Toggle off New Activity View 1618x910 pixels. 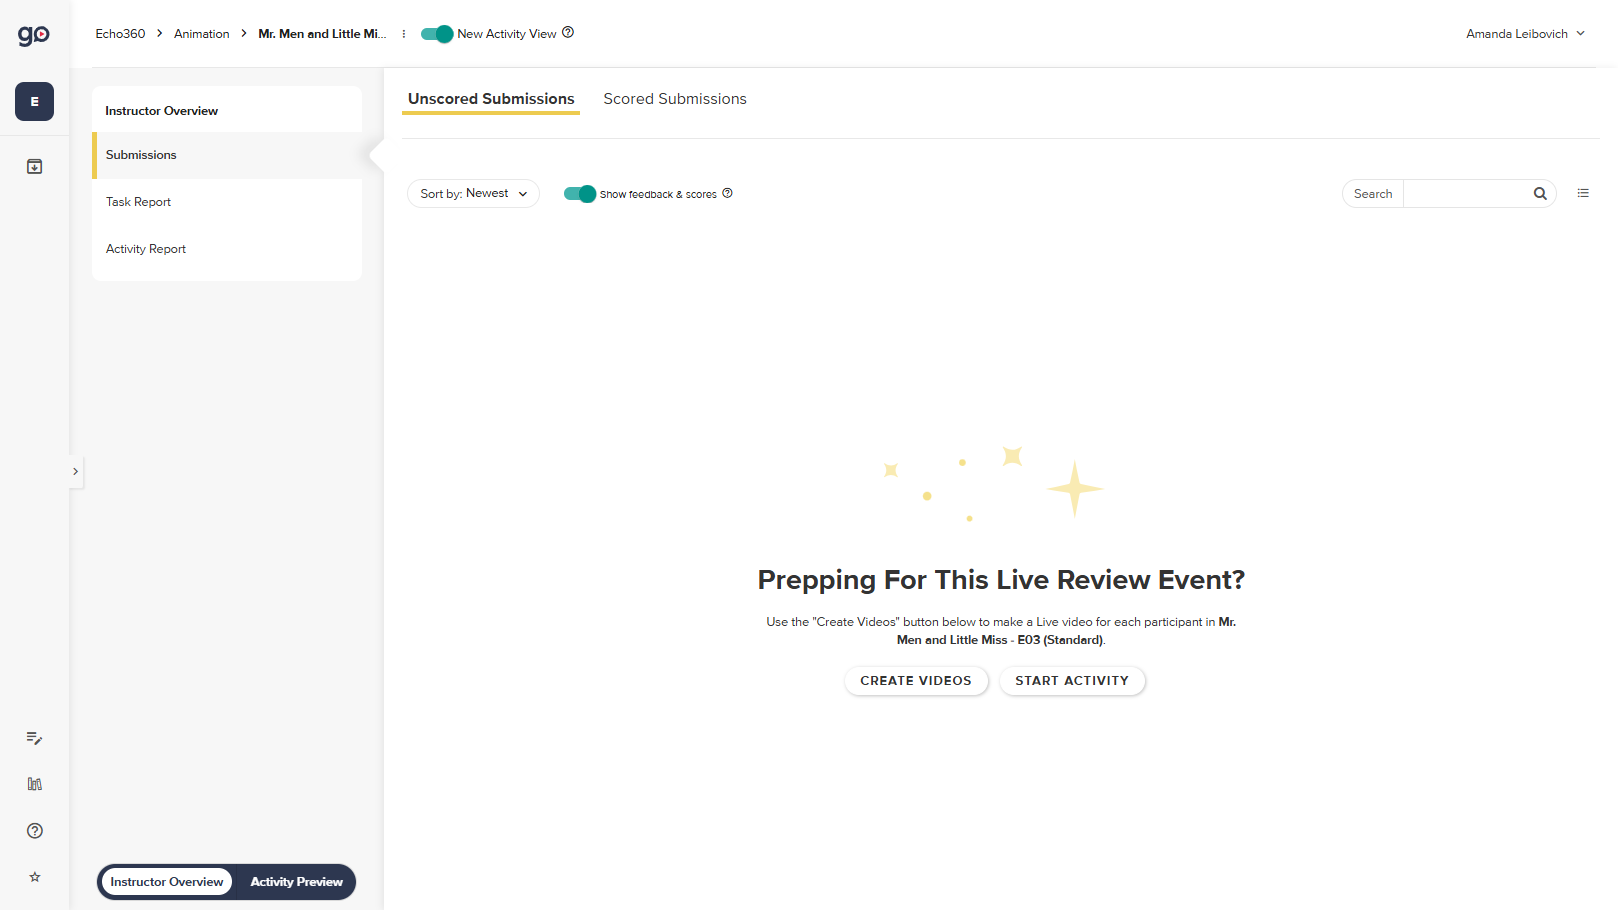[x=436, y=33]
